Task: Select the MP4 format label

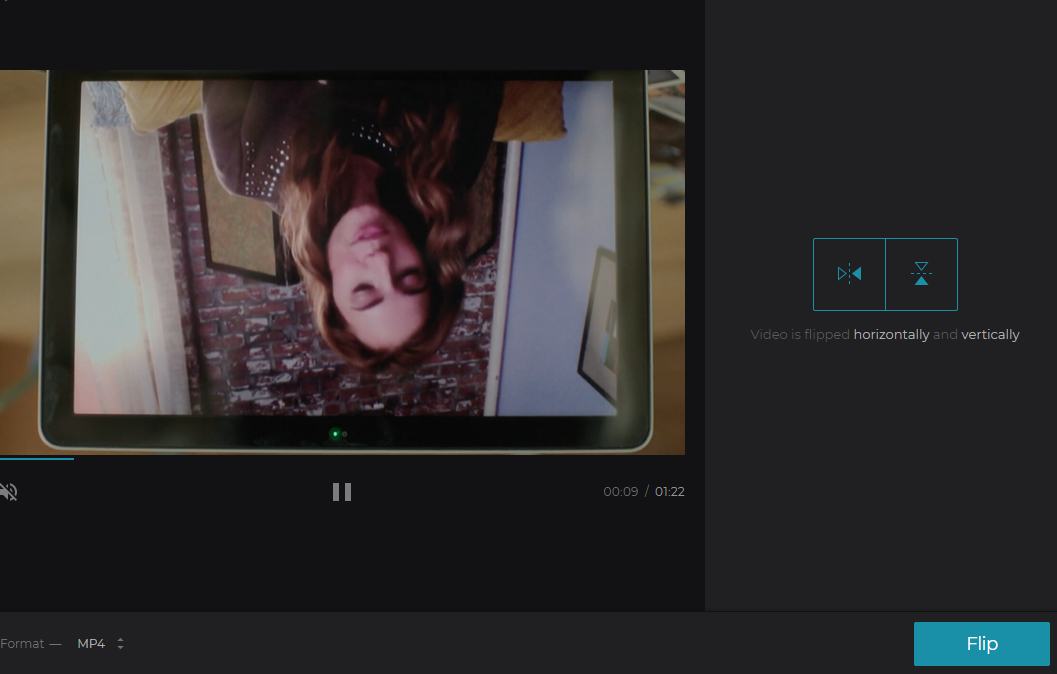Action: [89, 643]
